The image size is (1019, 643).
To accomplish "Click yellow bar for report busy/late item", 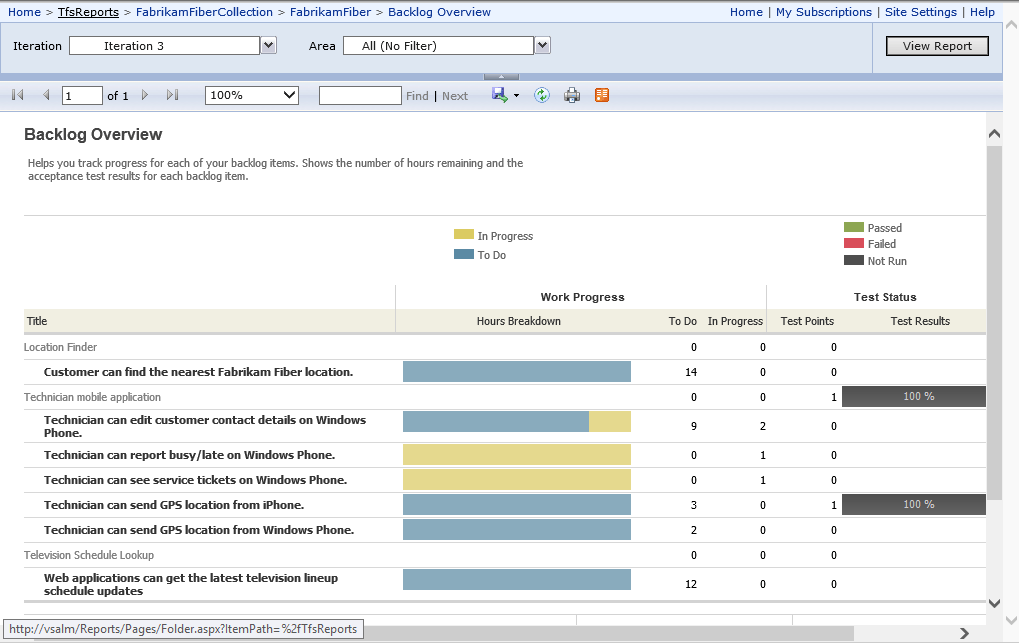I will pos(517,455).
